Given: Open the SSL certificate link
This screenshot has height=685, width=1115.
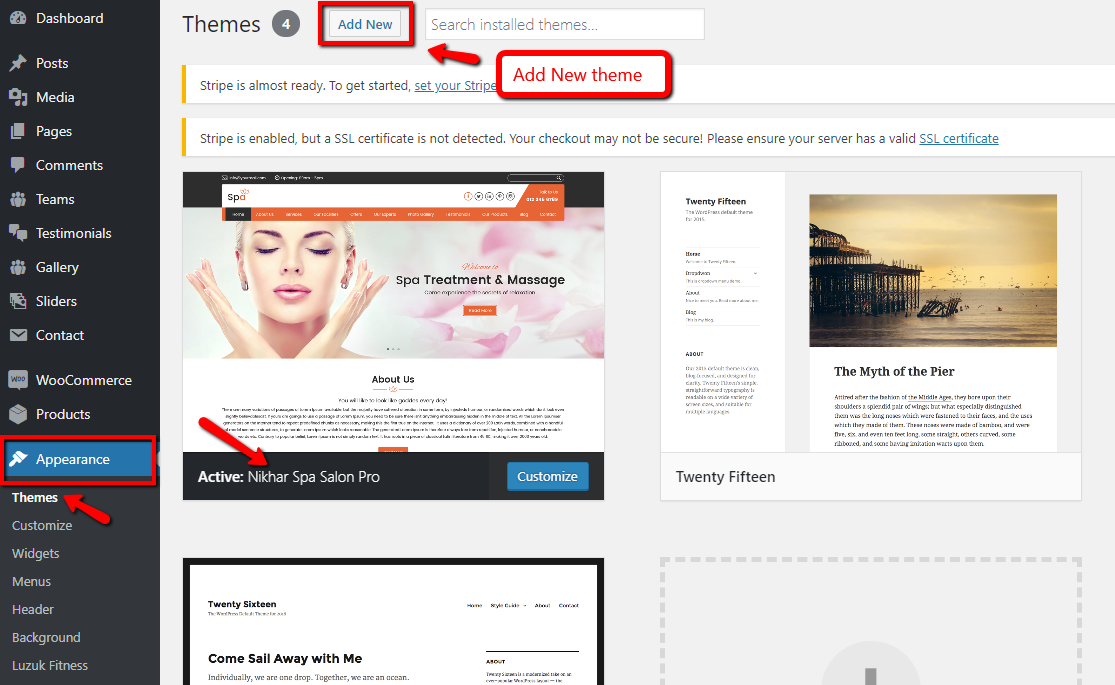Looking at the screenshot, I should pos(959,139).
